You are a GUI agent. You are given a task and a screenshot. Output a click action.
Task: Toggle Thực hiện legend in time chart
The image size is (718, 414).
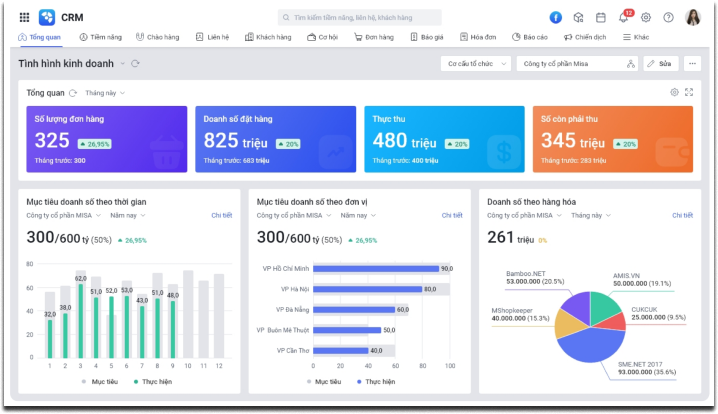tap(153, 381)
